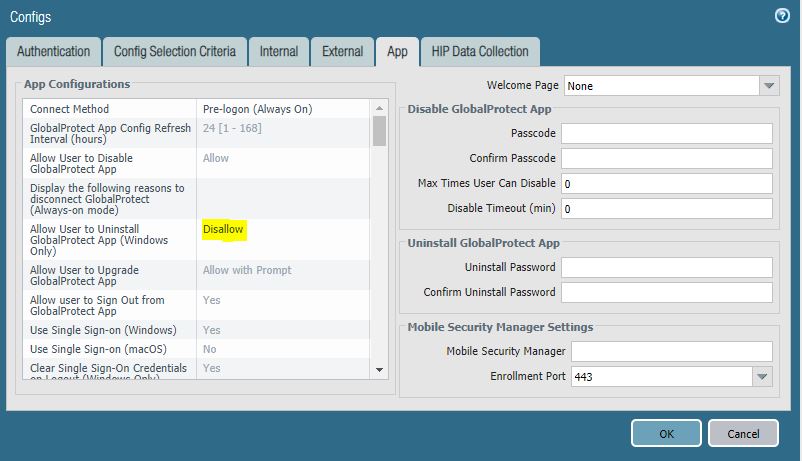Click the Yes value for Sign Out from GlobalProtect
802x461 pixels.
(211, 300)
